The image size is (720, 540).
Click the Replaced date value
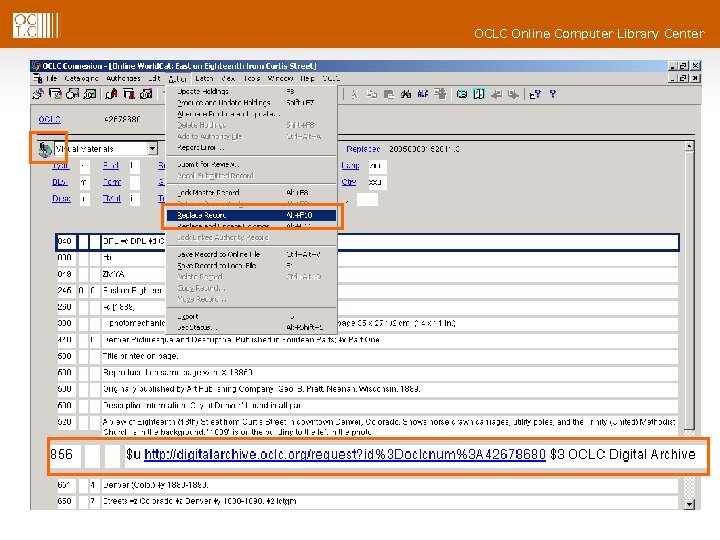point(424,149)
